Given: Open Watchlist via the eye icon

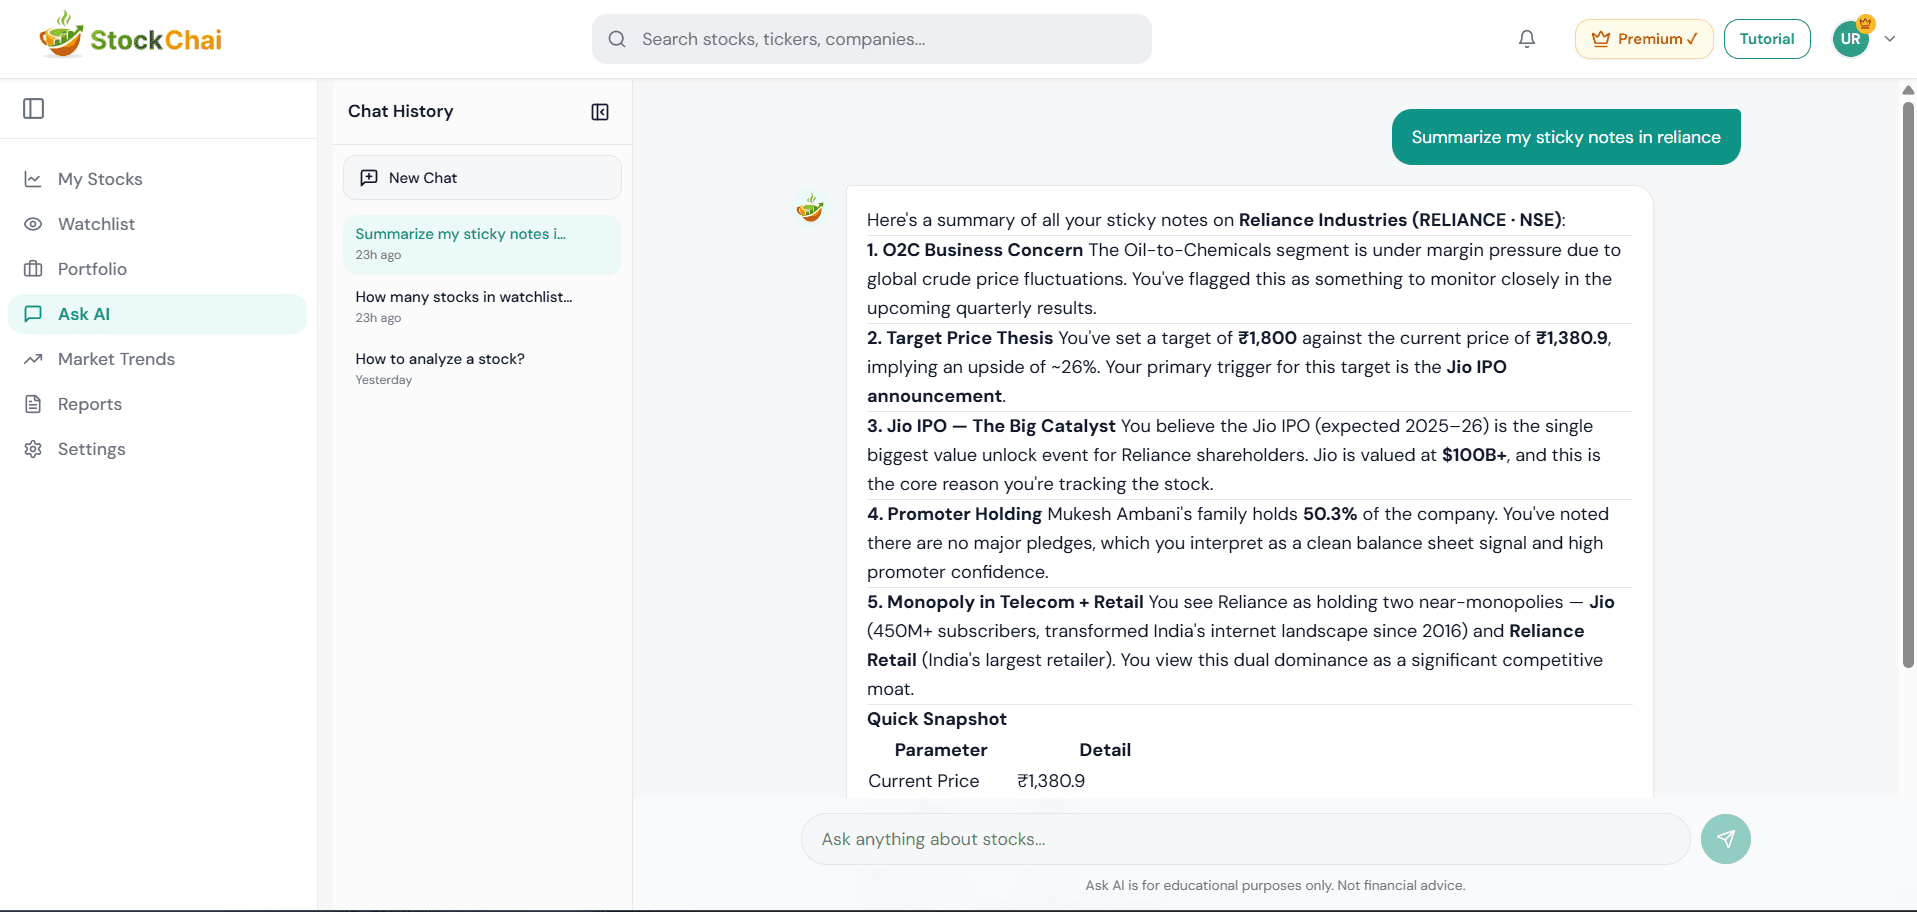Looking at the screenshot, I should 33,224.
